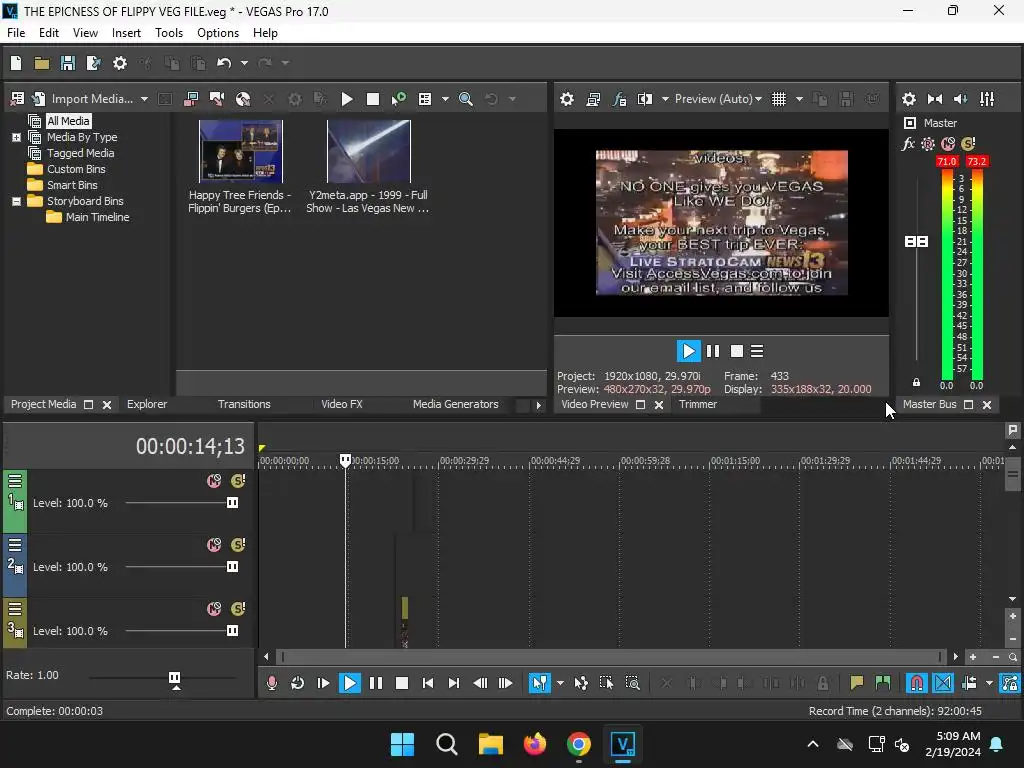Open a project with the folder icon
This screenshot has height=768, width=1024.
click(x=42, y=63)
